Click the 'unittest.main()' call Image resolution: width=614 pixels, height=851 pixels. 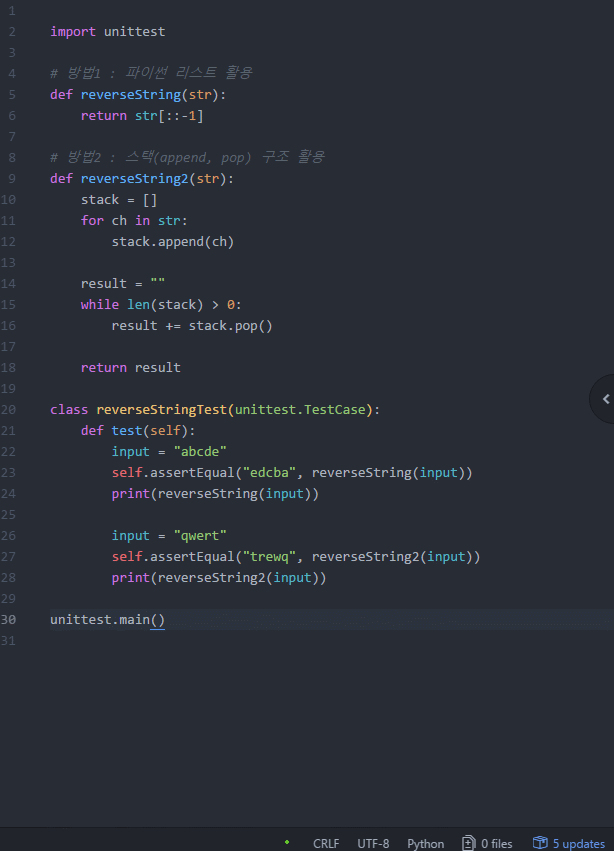pyautogui.click(x=107, y=619)
